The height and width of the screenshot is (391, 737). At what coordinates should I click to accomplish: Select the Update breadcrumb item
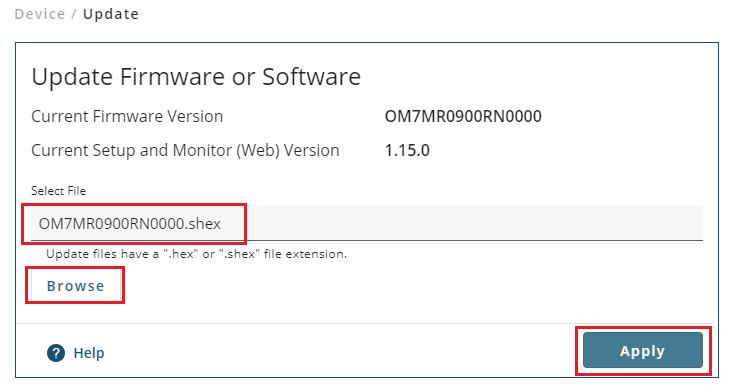click(111, 14)
